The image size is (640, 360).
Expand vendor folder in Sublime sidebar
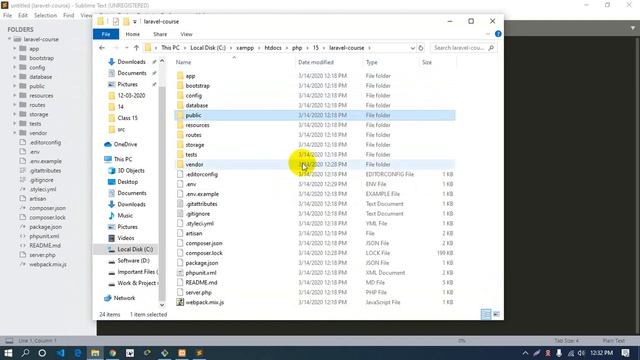coord(14,133)
